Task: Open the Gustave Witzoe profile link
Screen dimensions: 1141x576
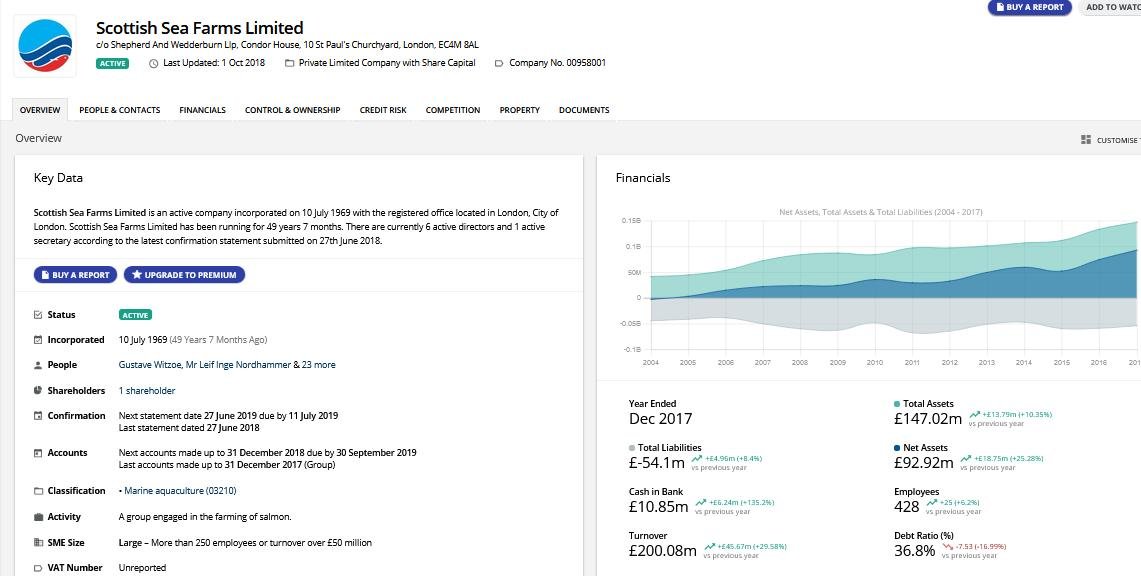Action: (x=151, y=364)
